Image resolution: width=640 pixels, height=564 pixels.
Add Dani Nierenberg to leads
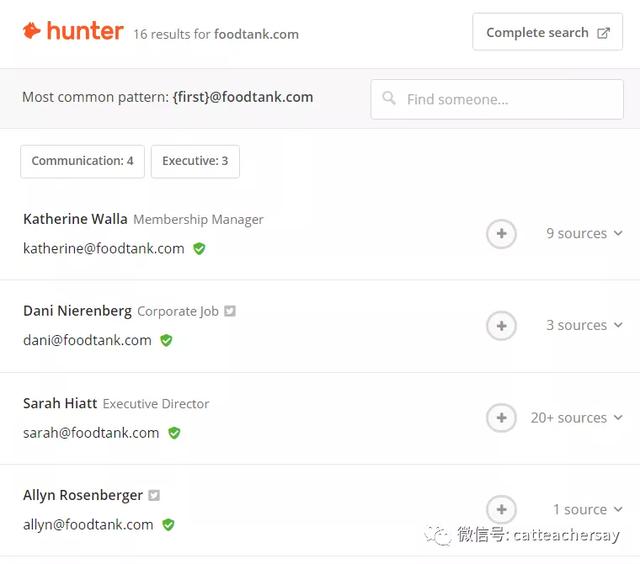coord(501,326)
